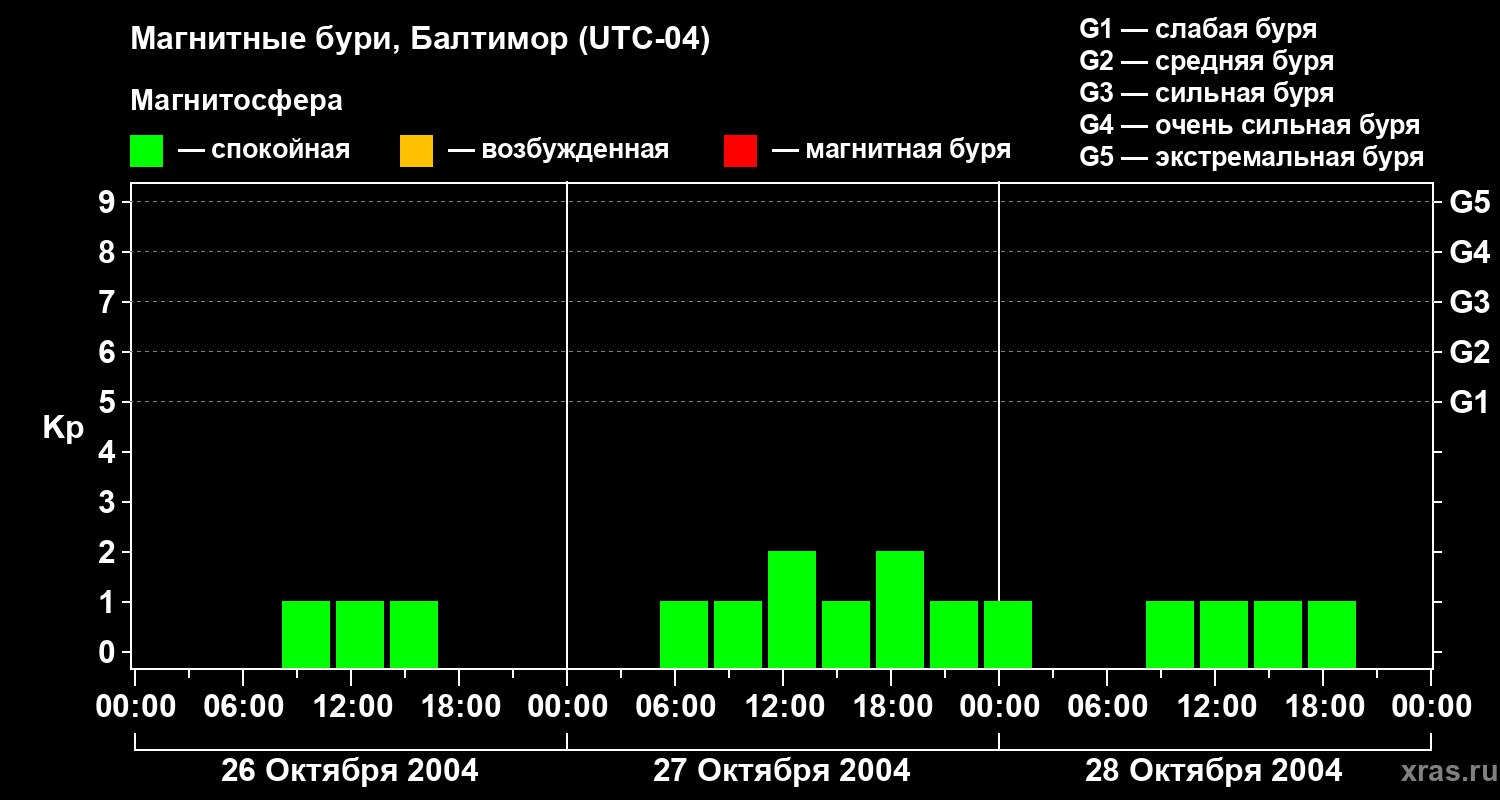Screen dimensions: 1500x800
Task: Click the '06:00' time label under 28 October
Action: click(1107, 706)
